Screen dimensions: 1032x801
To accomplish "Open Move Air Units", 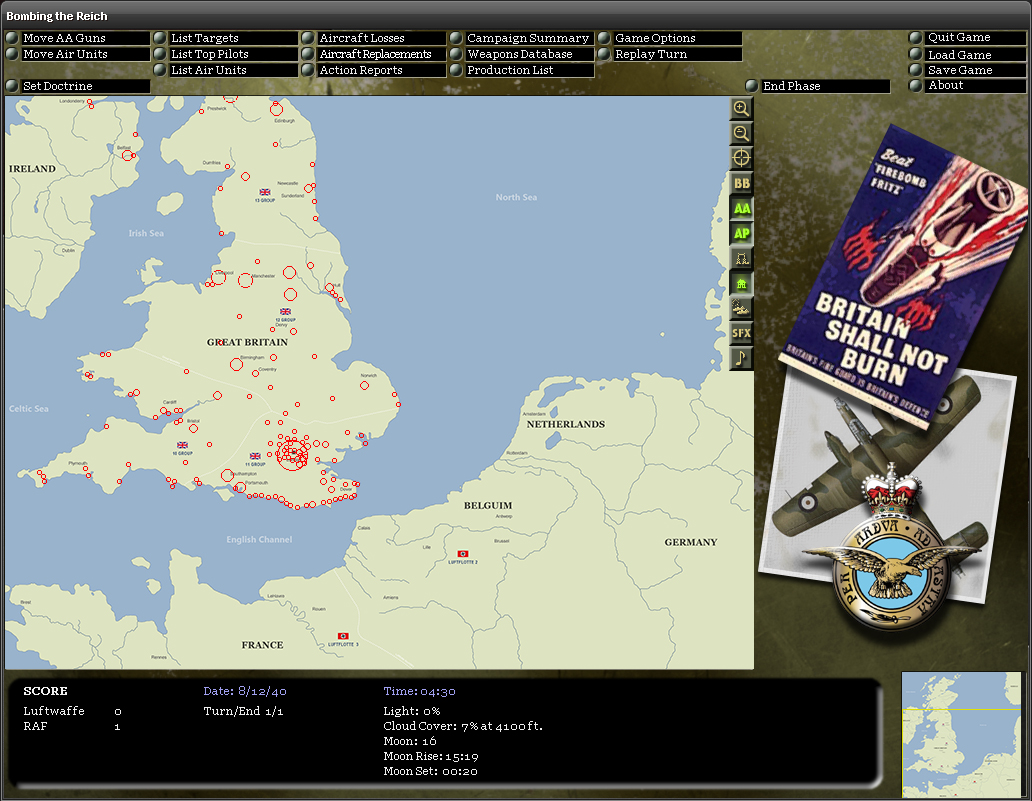I will coord(78,54).
